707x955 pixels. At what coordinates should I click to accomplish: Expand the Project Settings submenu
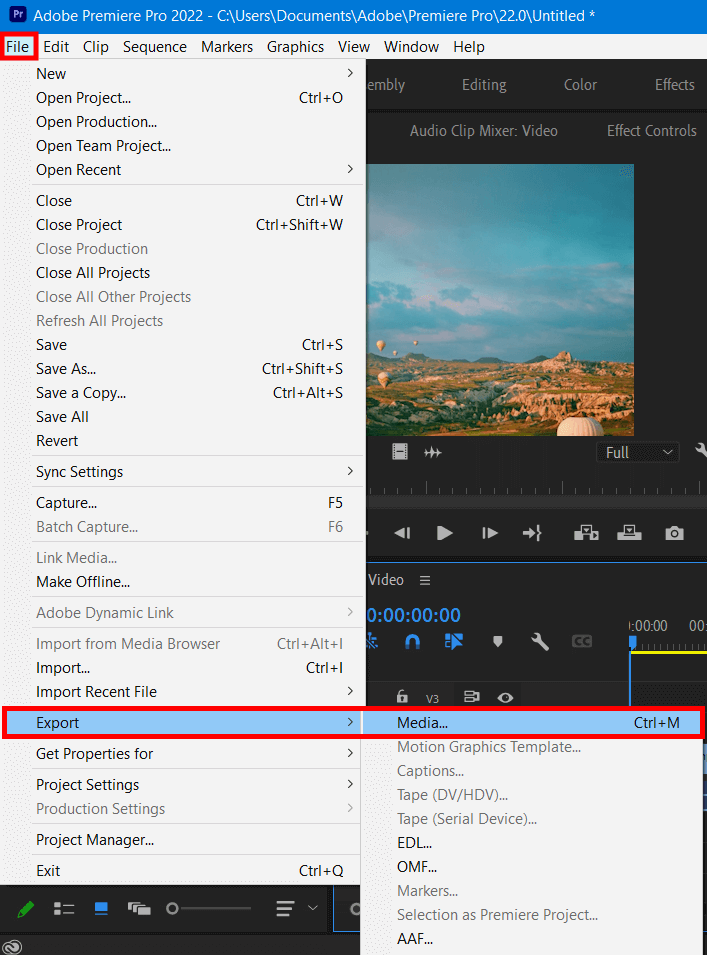coord(183,785)
